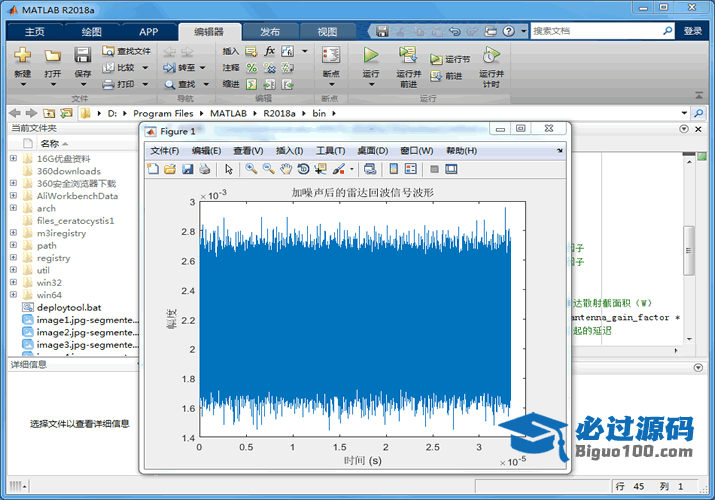This screenshot has height=500, width=715.
Task: Click the 断点 (Breakpoints) icon
Action: 331,55
